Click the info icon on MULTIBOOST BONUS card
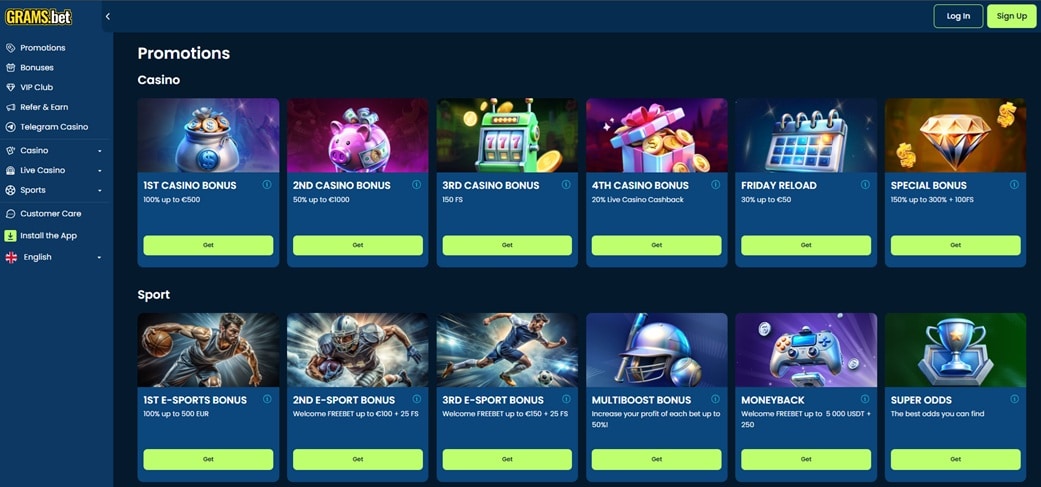This screenshot has width=1041, height=487. click(x=716, y=399)
